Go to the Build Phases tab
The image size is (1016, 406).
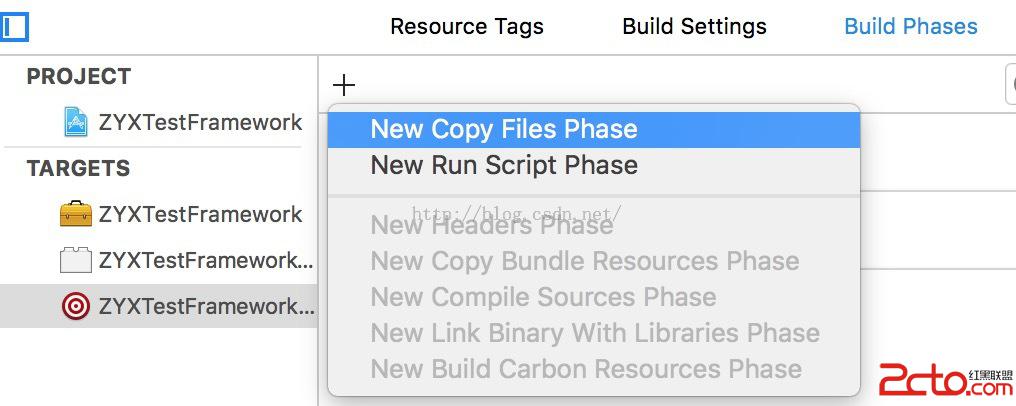pyautogui.click(x=910, y=27)
